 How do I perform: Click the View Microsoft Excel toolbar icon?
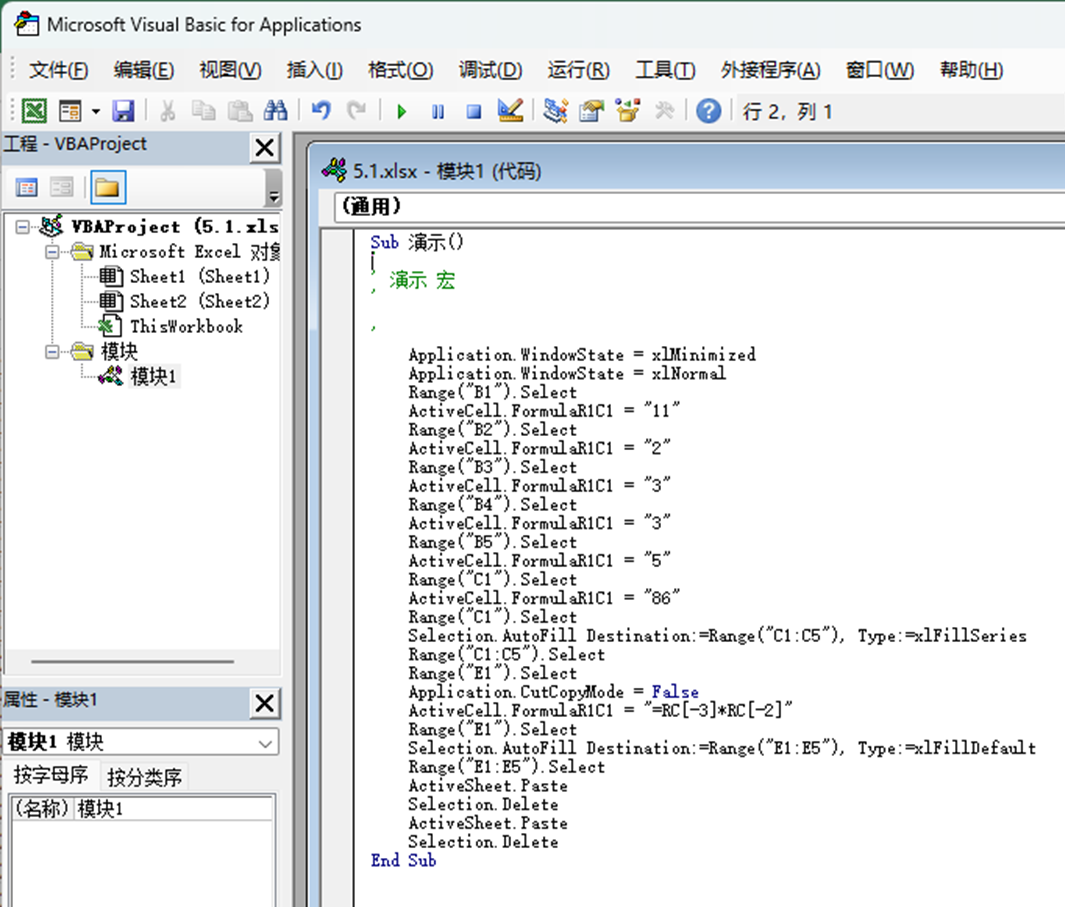pyautogui.click(x=34, y=111)
